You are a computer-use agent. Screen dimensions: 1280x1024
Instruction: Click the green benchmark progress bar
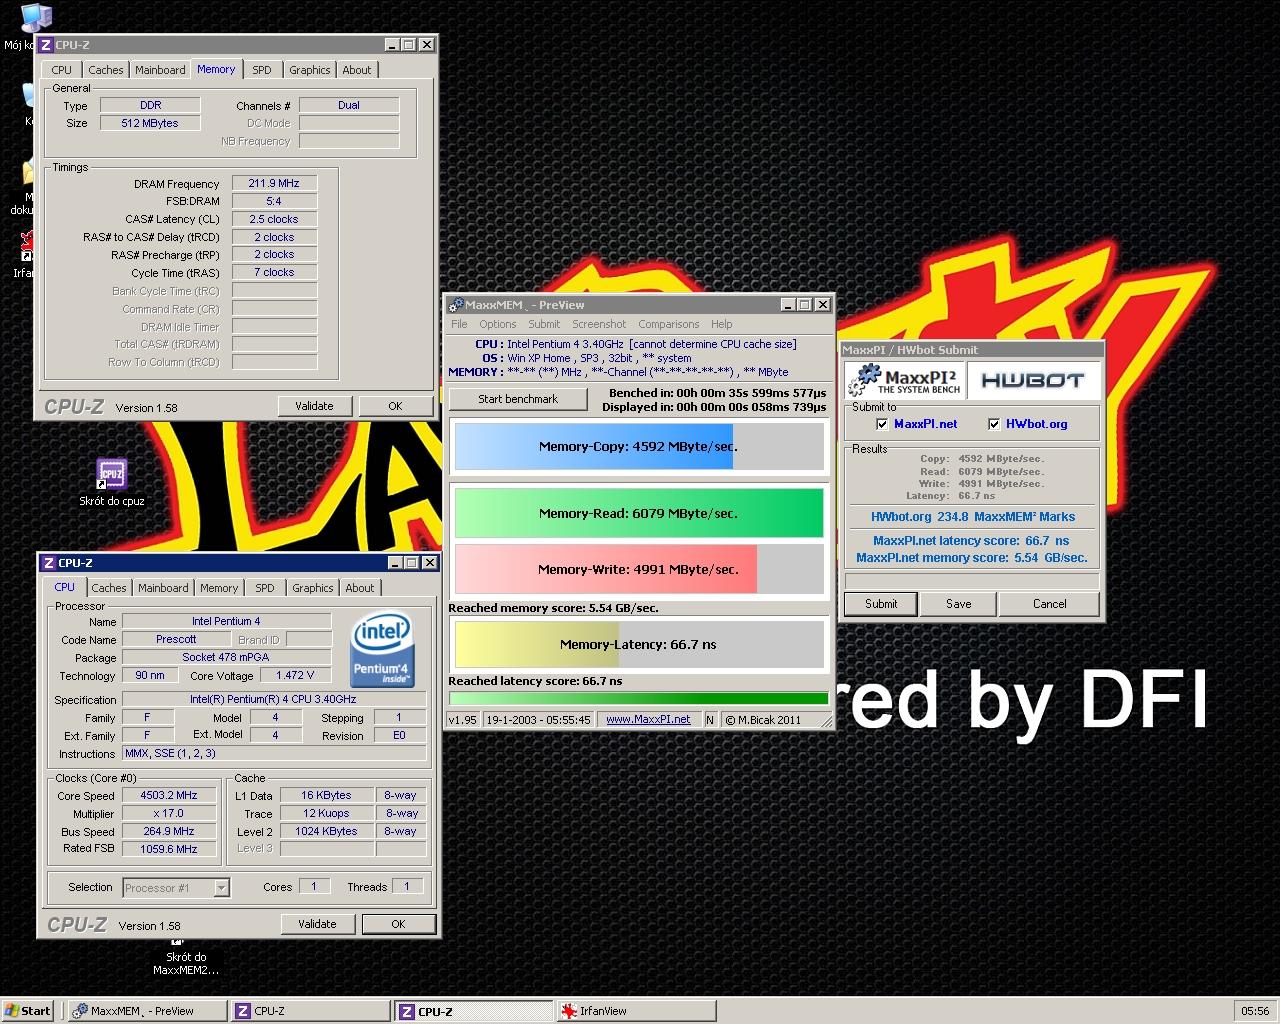638,698
